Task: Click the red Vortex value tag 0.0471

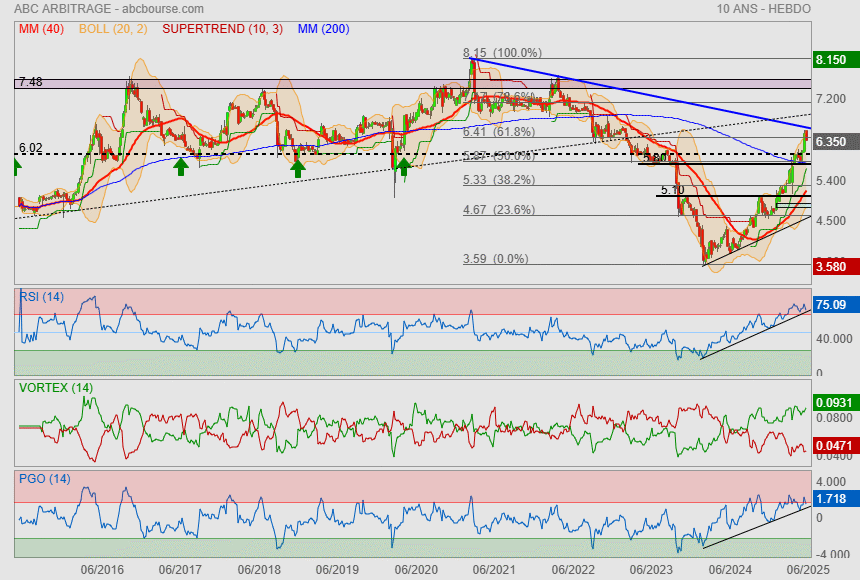Action: (831, 444)
